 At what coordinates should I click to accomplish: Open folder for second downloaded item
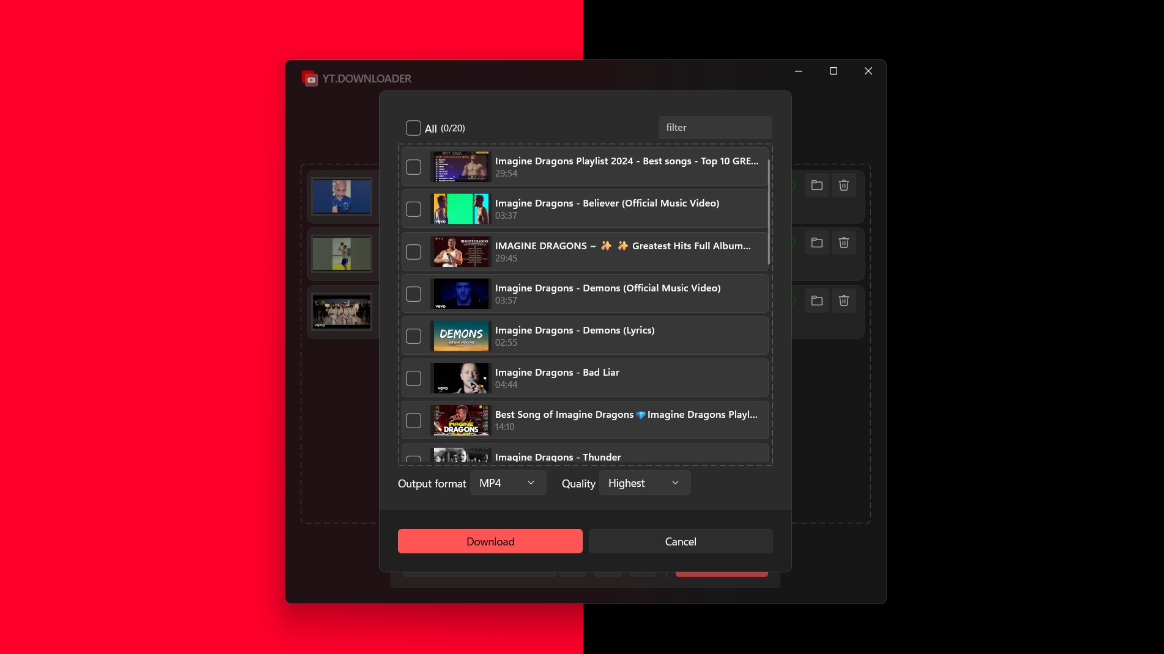coord(817,243)
